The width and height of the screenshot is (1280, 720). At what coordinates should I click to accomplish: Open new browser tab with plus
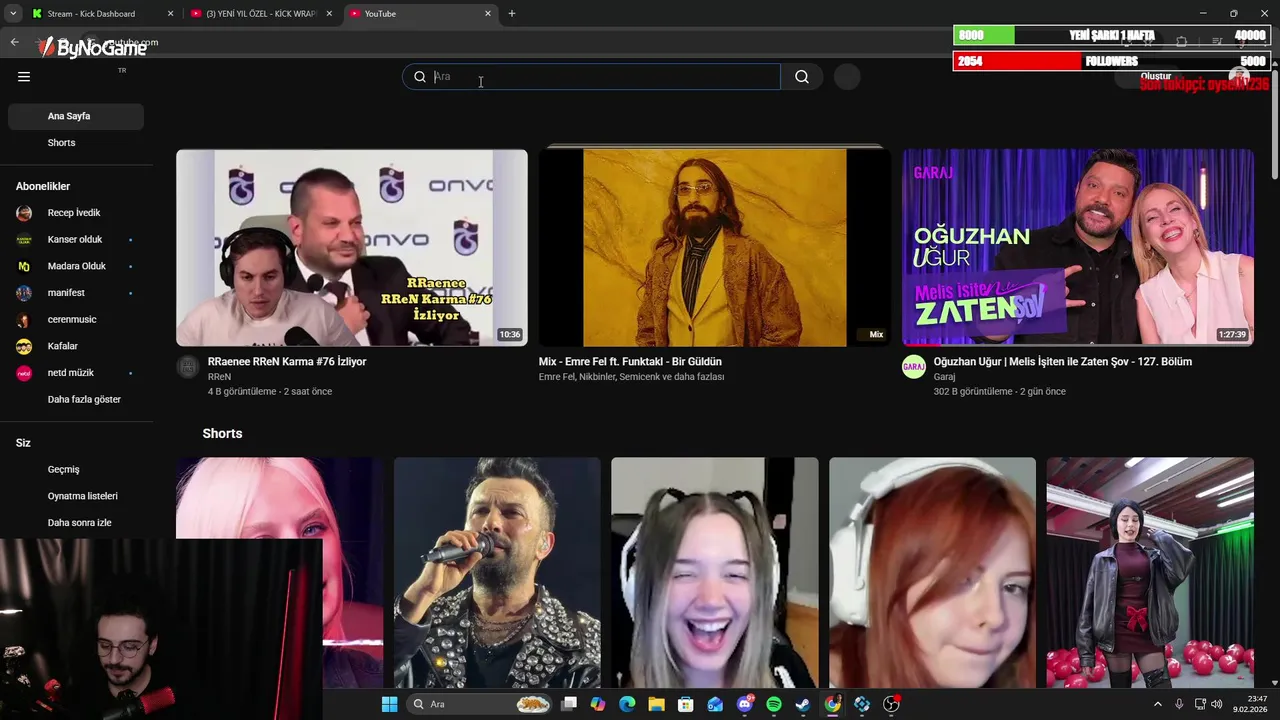point(512,13)
